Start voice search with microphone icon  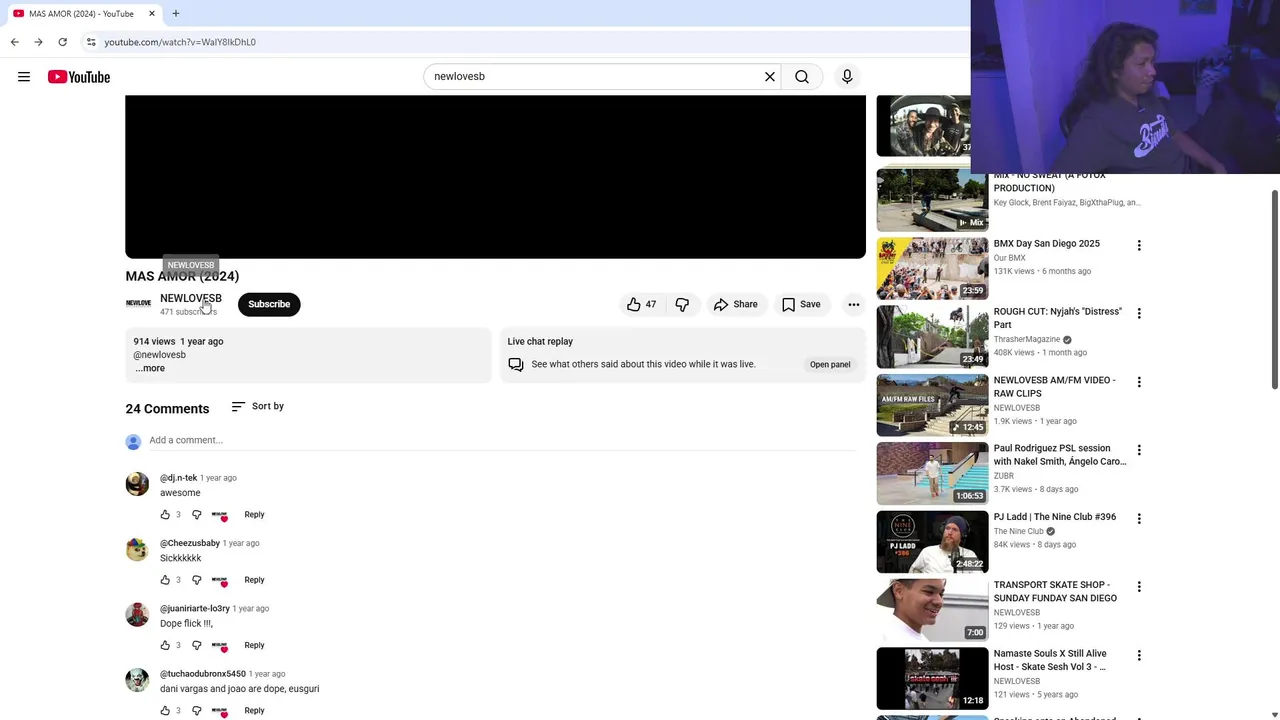[x=847, y=77]
